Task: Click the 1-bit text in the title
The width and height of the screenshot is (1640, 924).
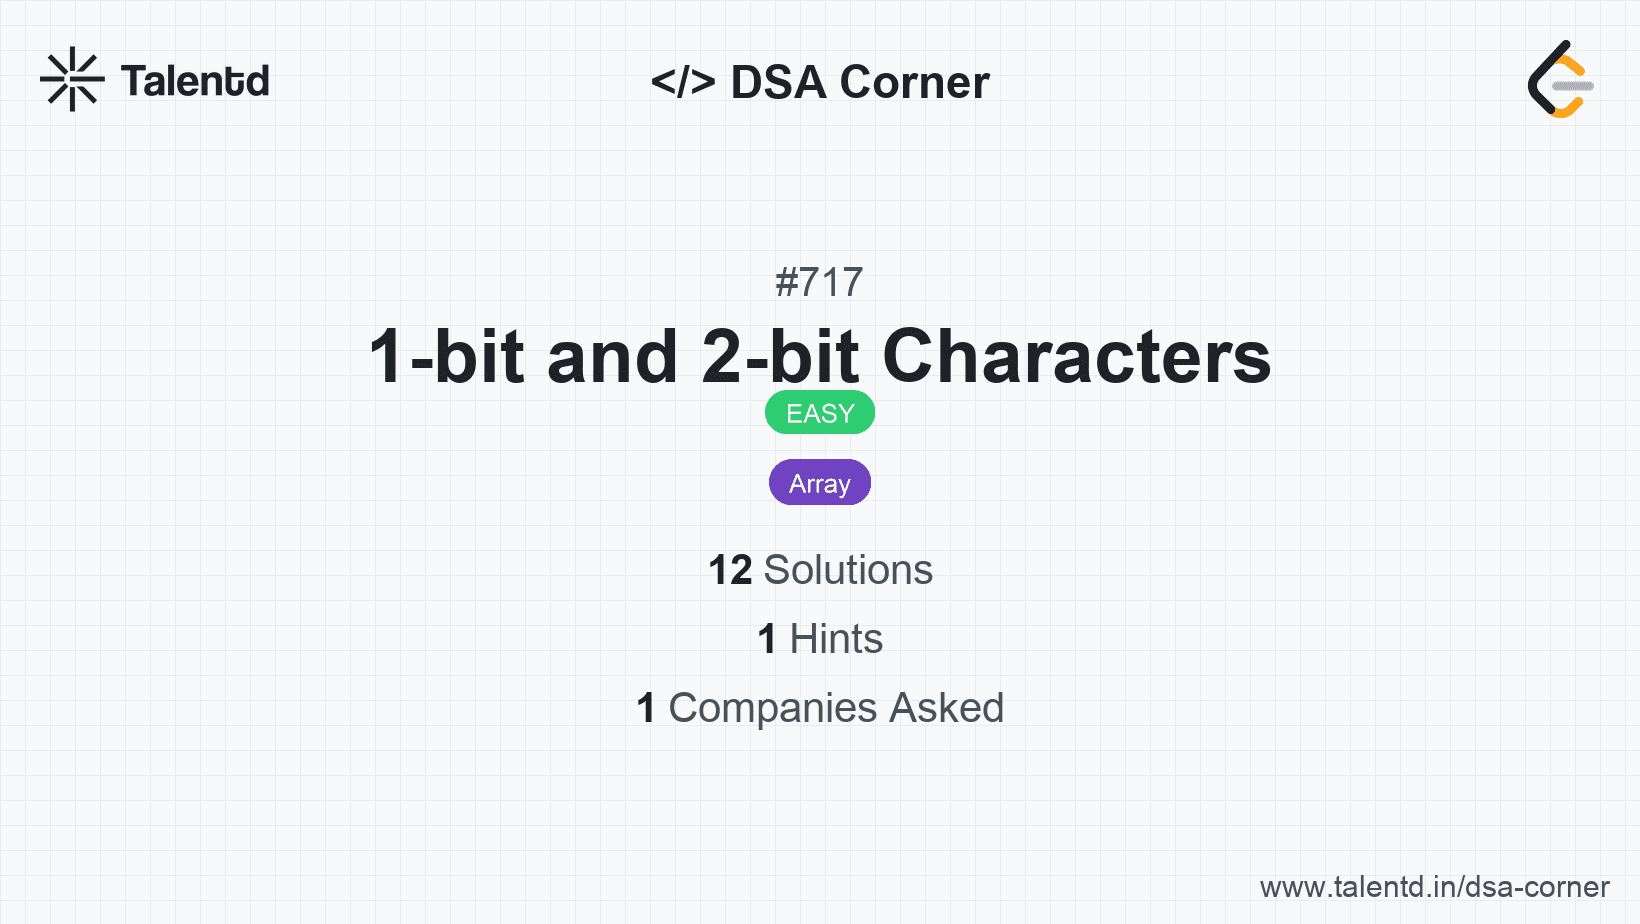Action: tap(446, 357)
